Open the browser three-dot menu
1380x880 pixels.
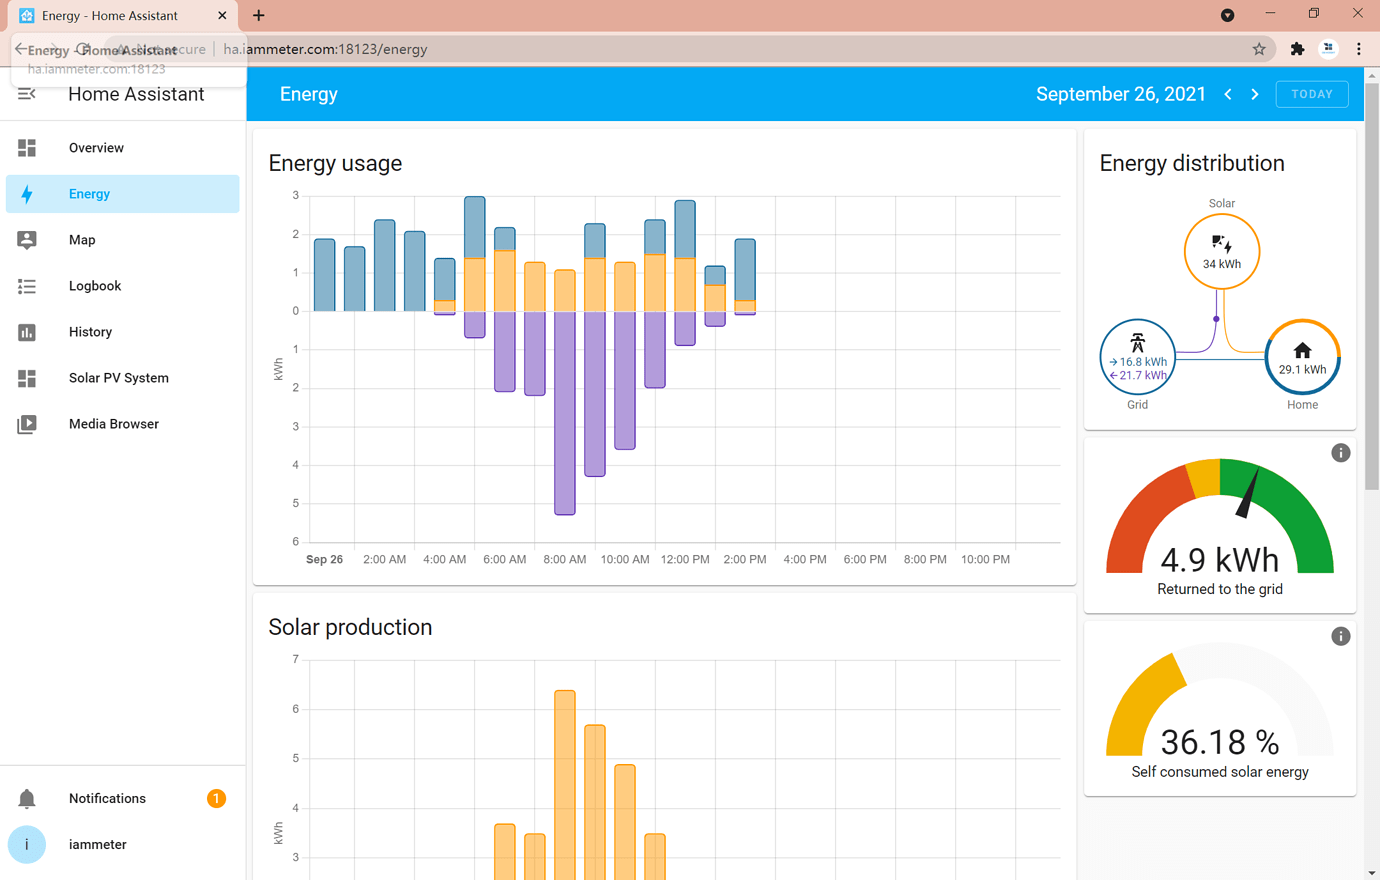1358,48
